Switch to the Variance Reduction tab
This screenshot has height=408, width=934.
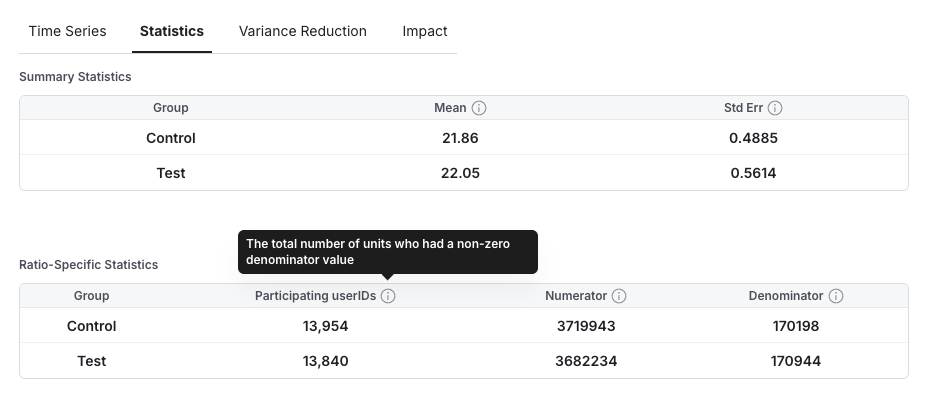302,31
